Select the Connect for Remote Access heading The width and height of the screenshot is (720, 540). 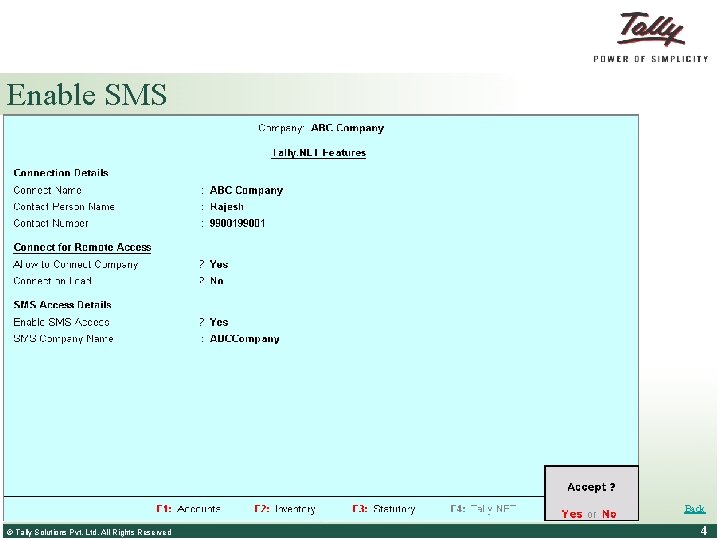(x=82, y=247)
